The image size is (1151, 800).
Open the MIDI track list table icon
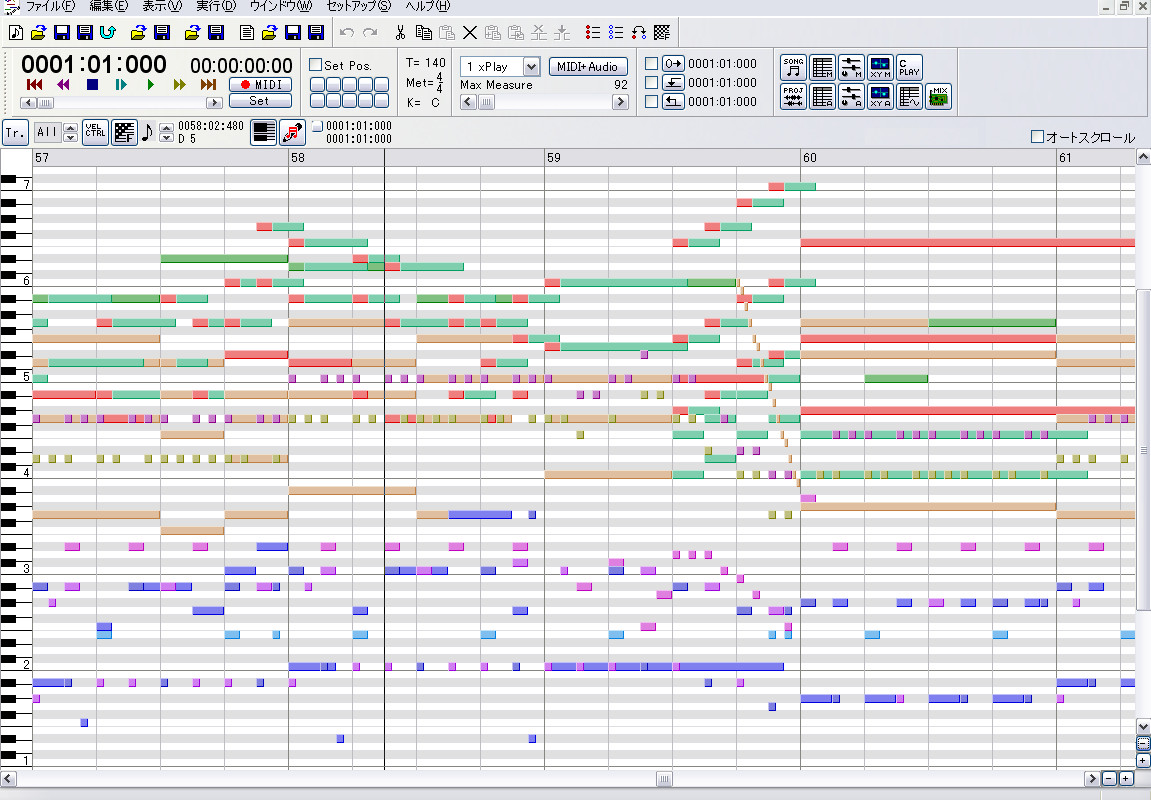823,68
